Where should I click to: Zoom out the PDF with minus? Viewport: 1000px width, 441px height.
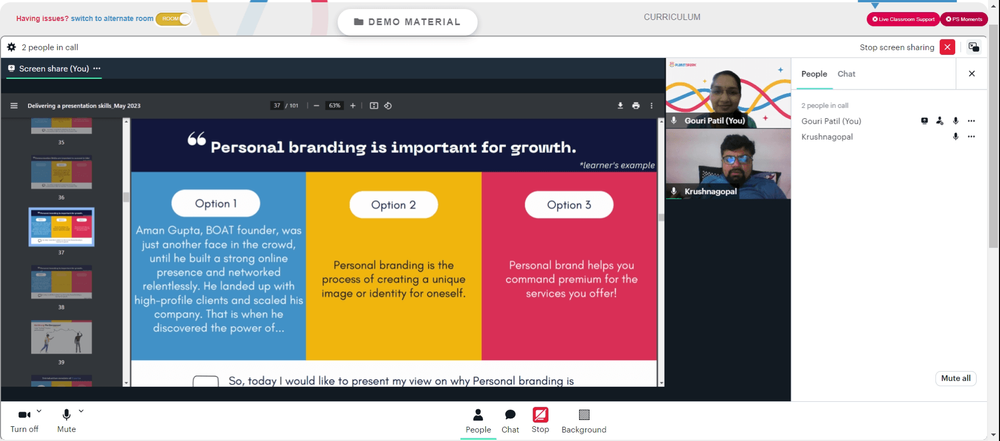[x=316, y=106]
